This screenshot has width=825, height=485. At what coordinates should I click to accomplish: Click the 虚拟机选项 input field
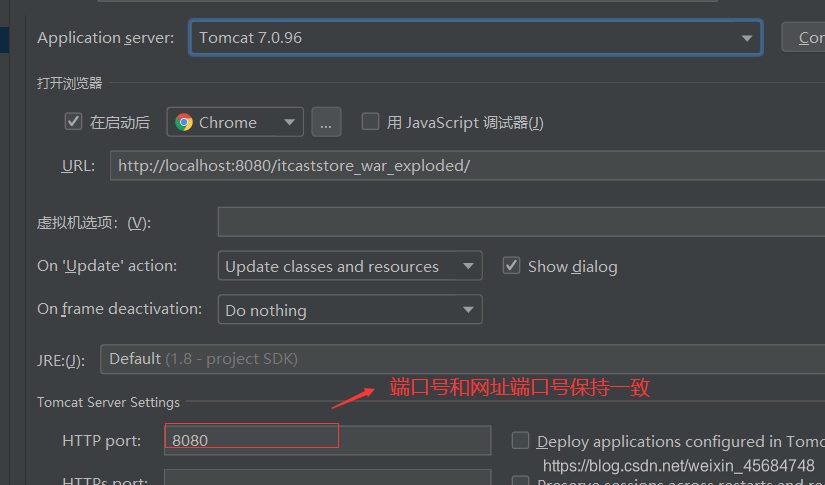(521, 222)
